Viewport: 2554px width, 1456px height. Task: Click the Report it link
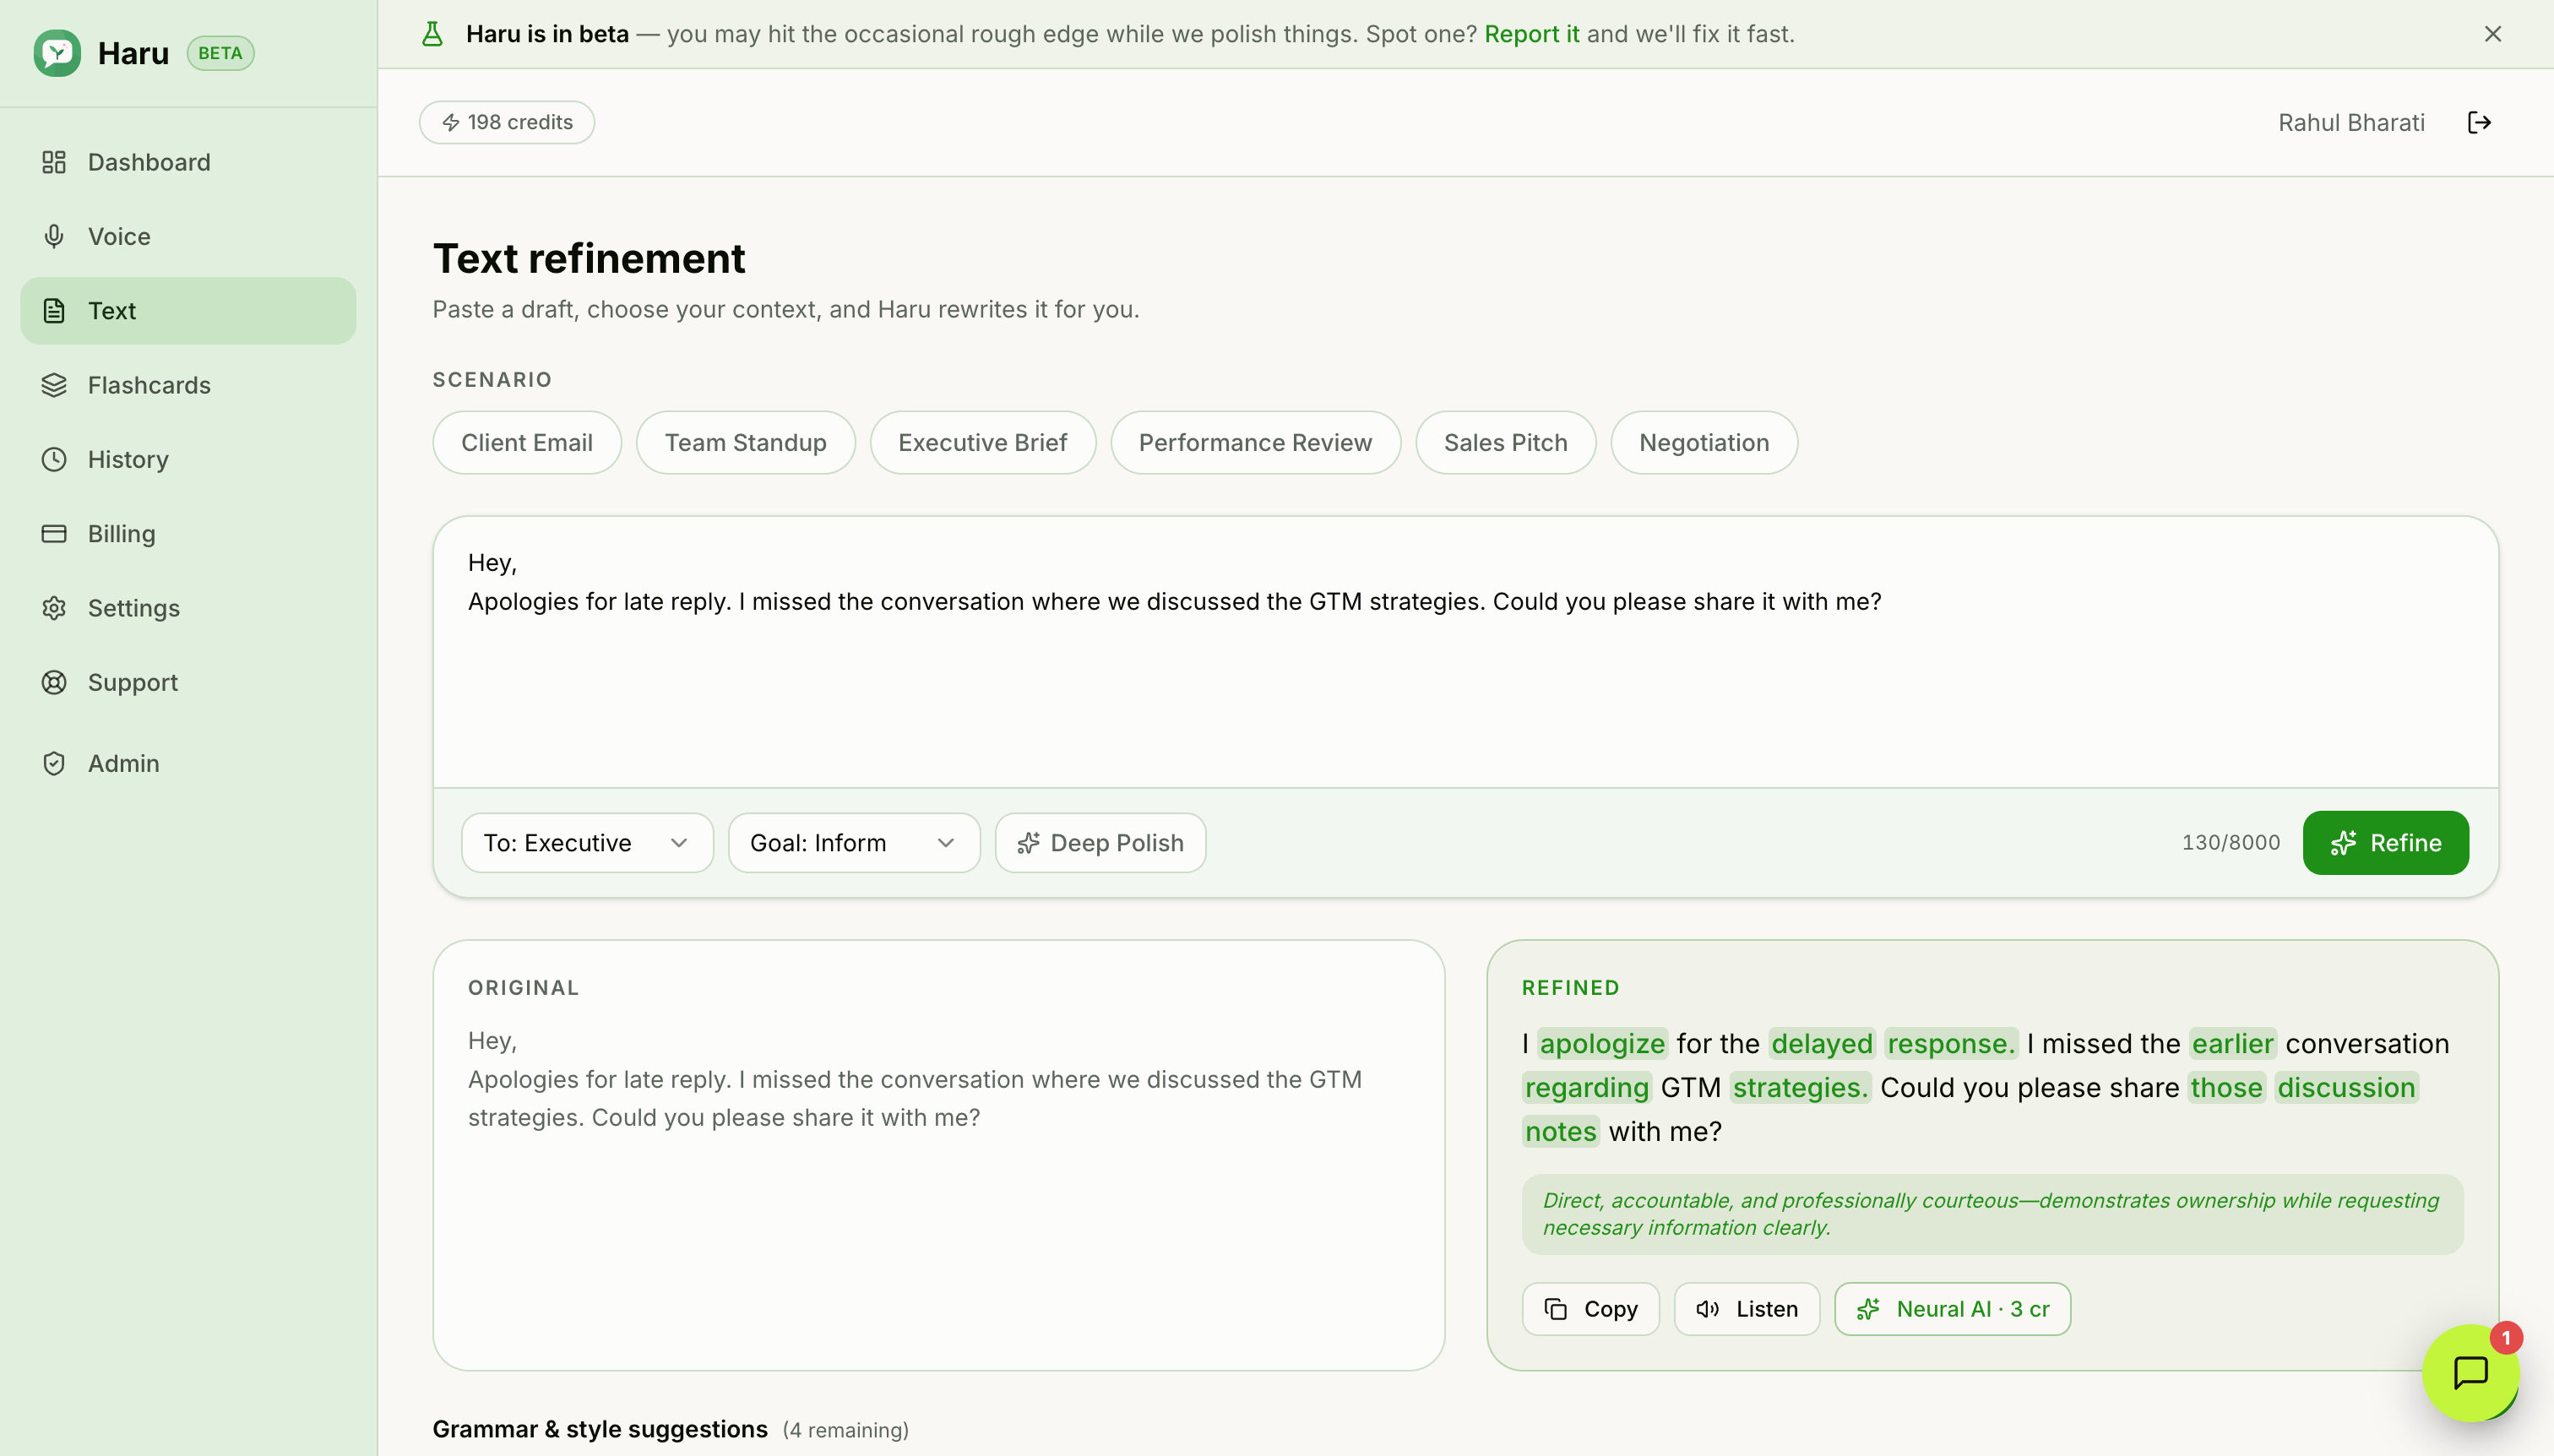coord(1532,34)
